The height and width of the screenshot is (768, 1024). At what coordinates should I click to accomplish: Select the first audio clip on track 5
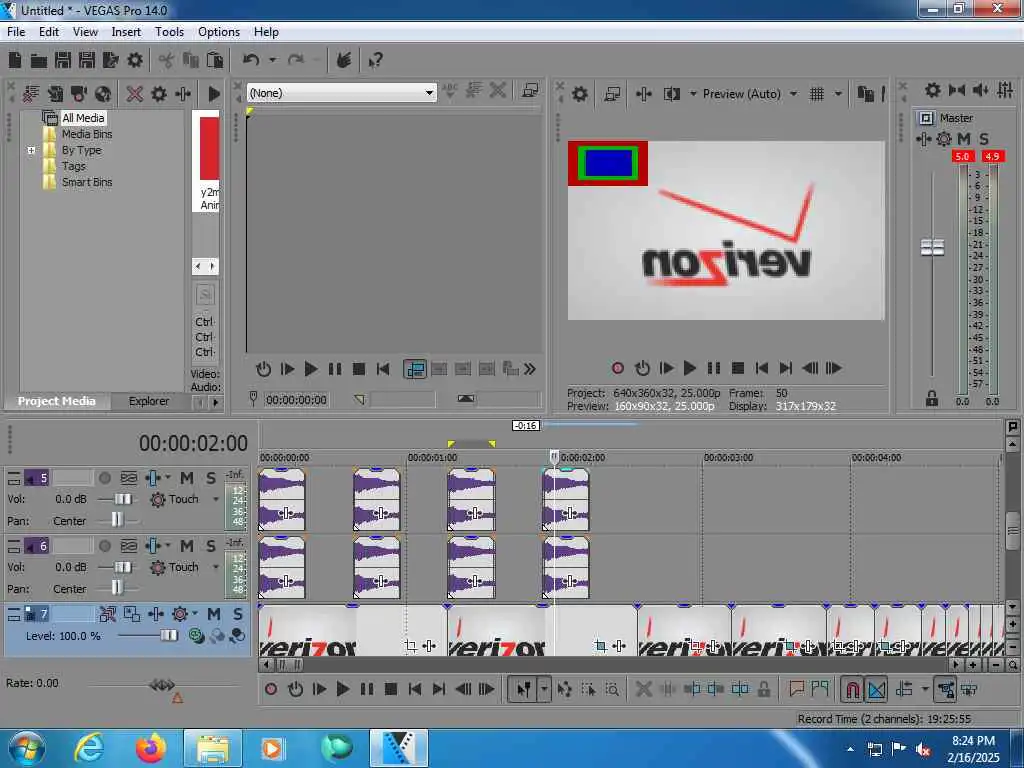coord(281,500)
